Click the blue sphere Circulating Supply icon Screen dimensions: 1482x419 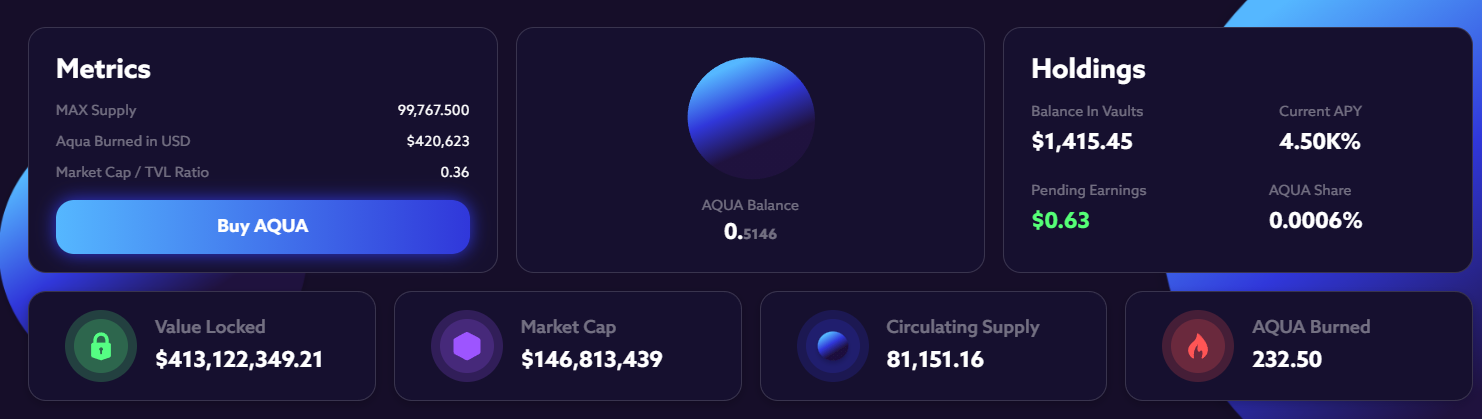click(832, 346)
